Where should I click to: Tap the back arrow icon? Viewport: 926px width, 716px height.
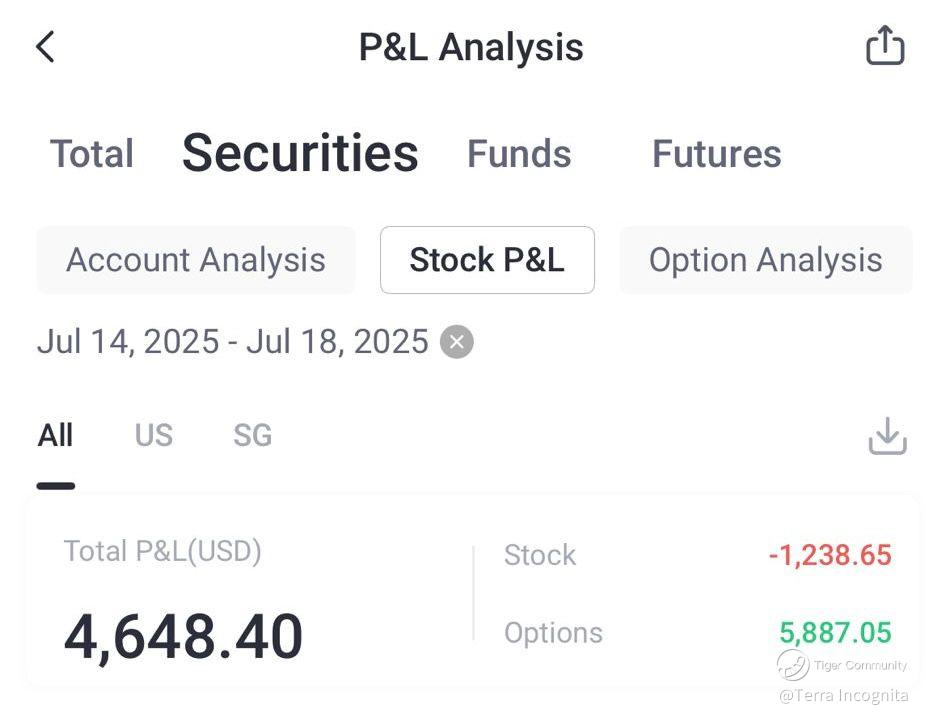[x=45, y=47]
